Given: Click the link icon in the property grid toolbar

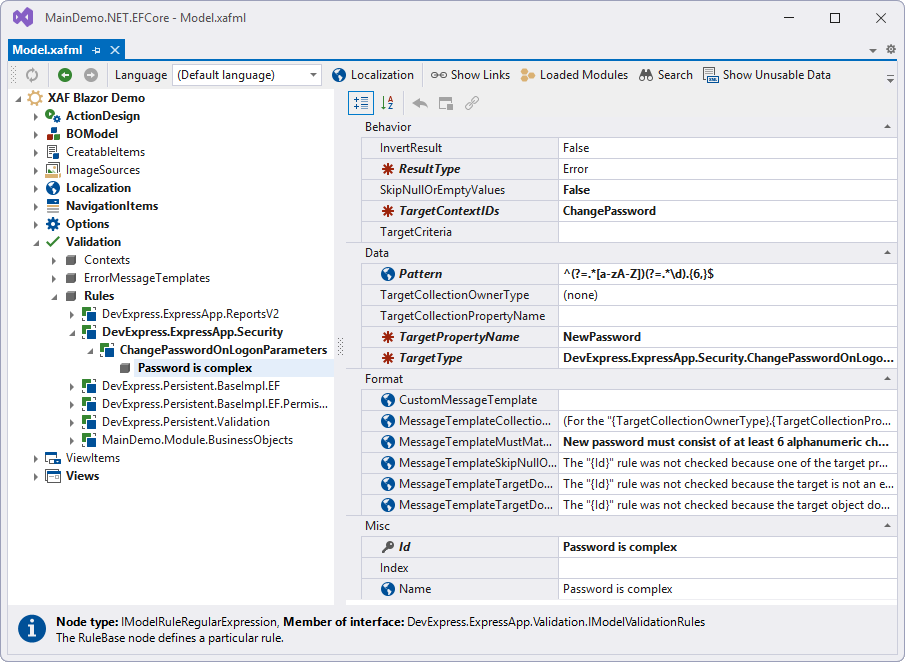Looking at the screenshot, I should click(x=471, y=102).
